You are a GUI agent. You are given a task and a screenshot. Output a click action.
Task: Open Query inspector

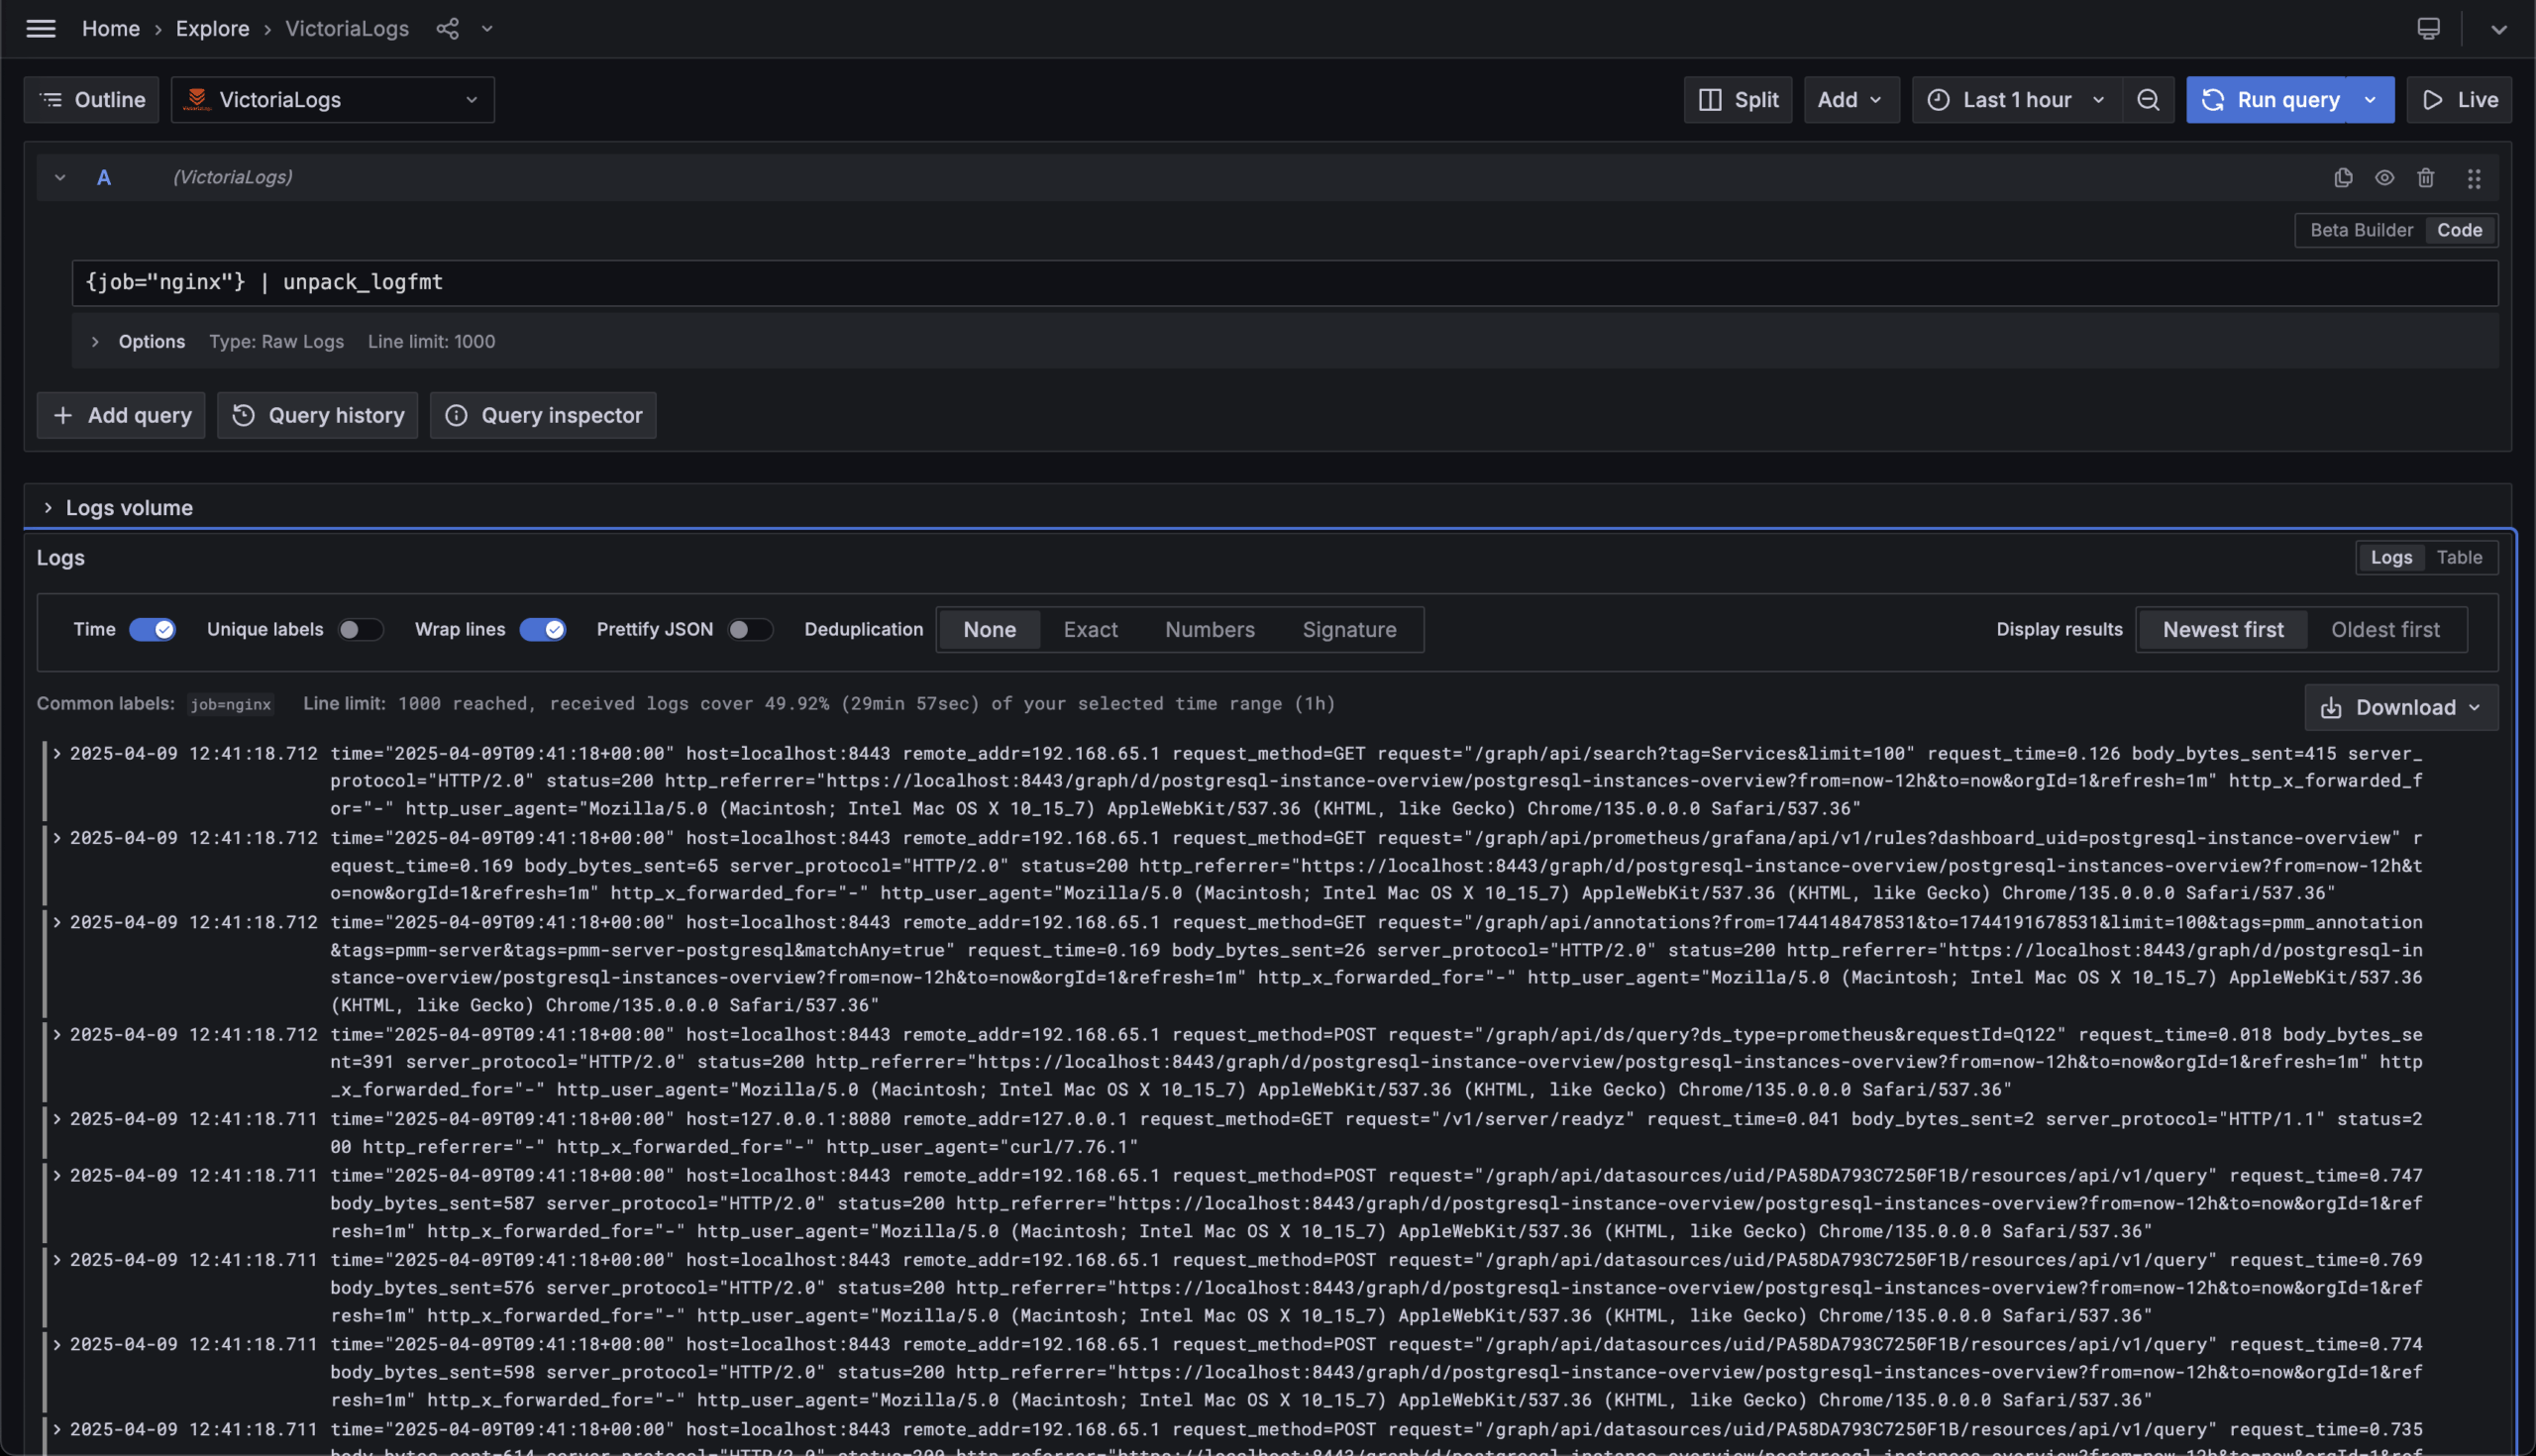(543, 415)
